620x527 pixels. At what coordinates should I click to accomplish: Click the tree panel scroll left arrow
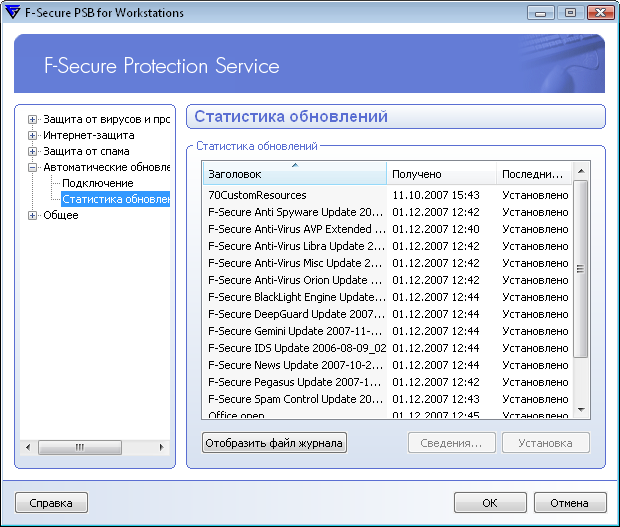pos(28,447)
